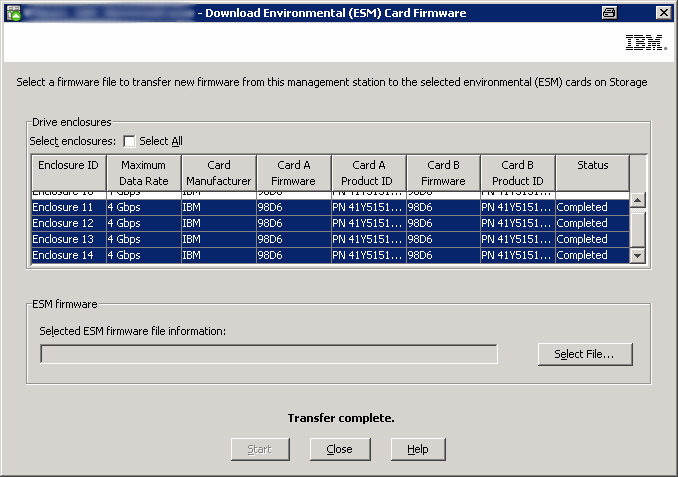Enable the Select All checkbox
678x477 pixels.
coord(129,141)
